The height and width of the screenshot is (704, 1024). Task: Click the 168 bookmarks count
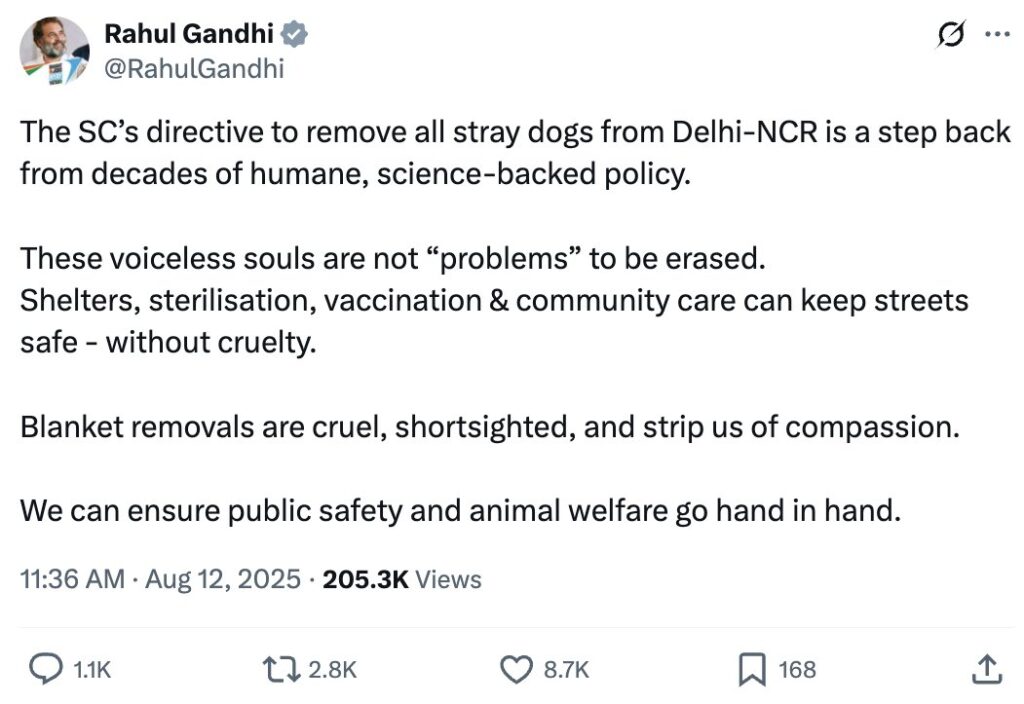[x=797, y=669]
